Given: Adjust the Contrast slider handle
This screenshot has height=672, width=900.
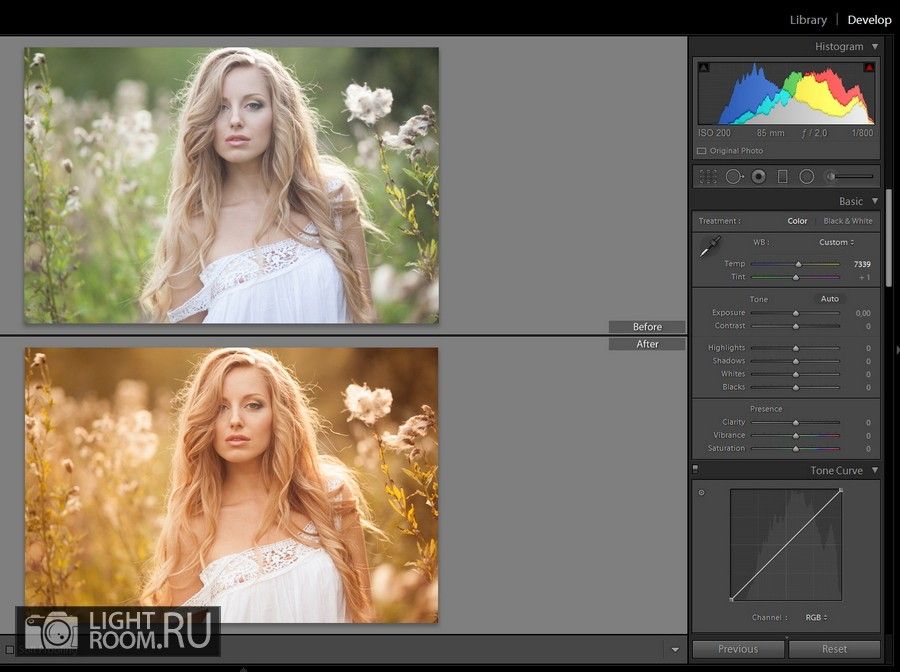Looking at the screenshot, I should tap(796, 326).
